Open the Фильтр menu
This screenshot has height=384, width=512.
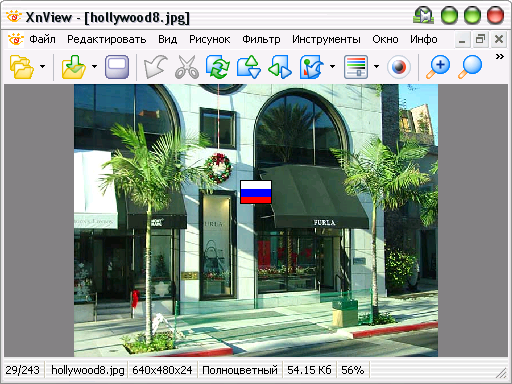[x=261, y=39]
